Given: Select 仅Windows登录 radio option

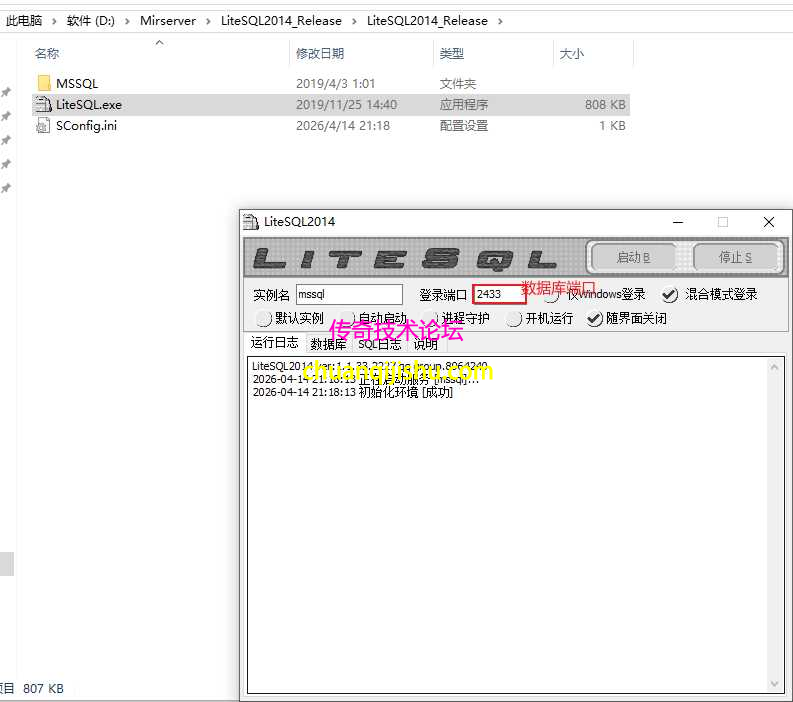Looking at the screenshot, I should [552, 295].
